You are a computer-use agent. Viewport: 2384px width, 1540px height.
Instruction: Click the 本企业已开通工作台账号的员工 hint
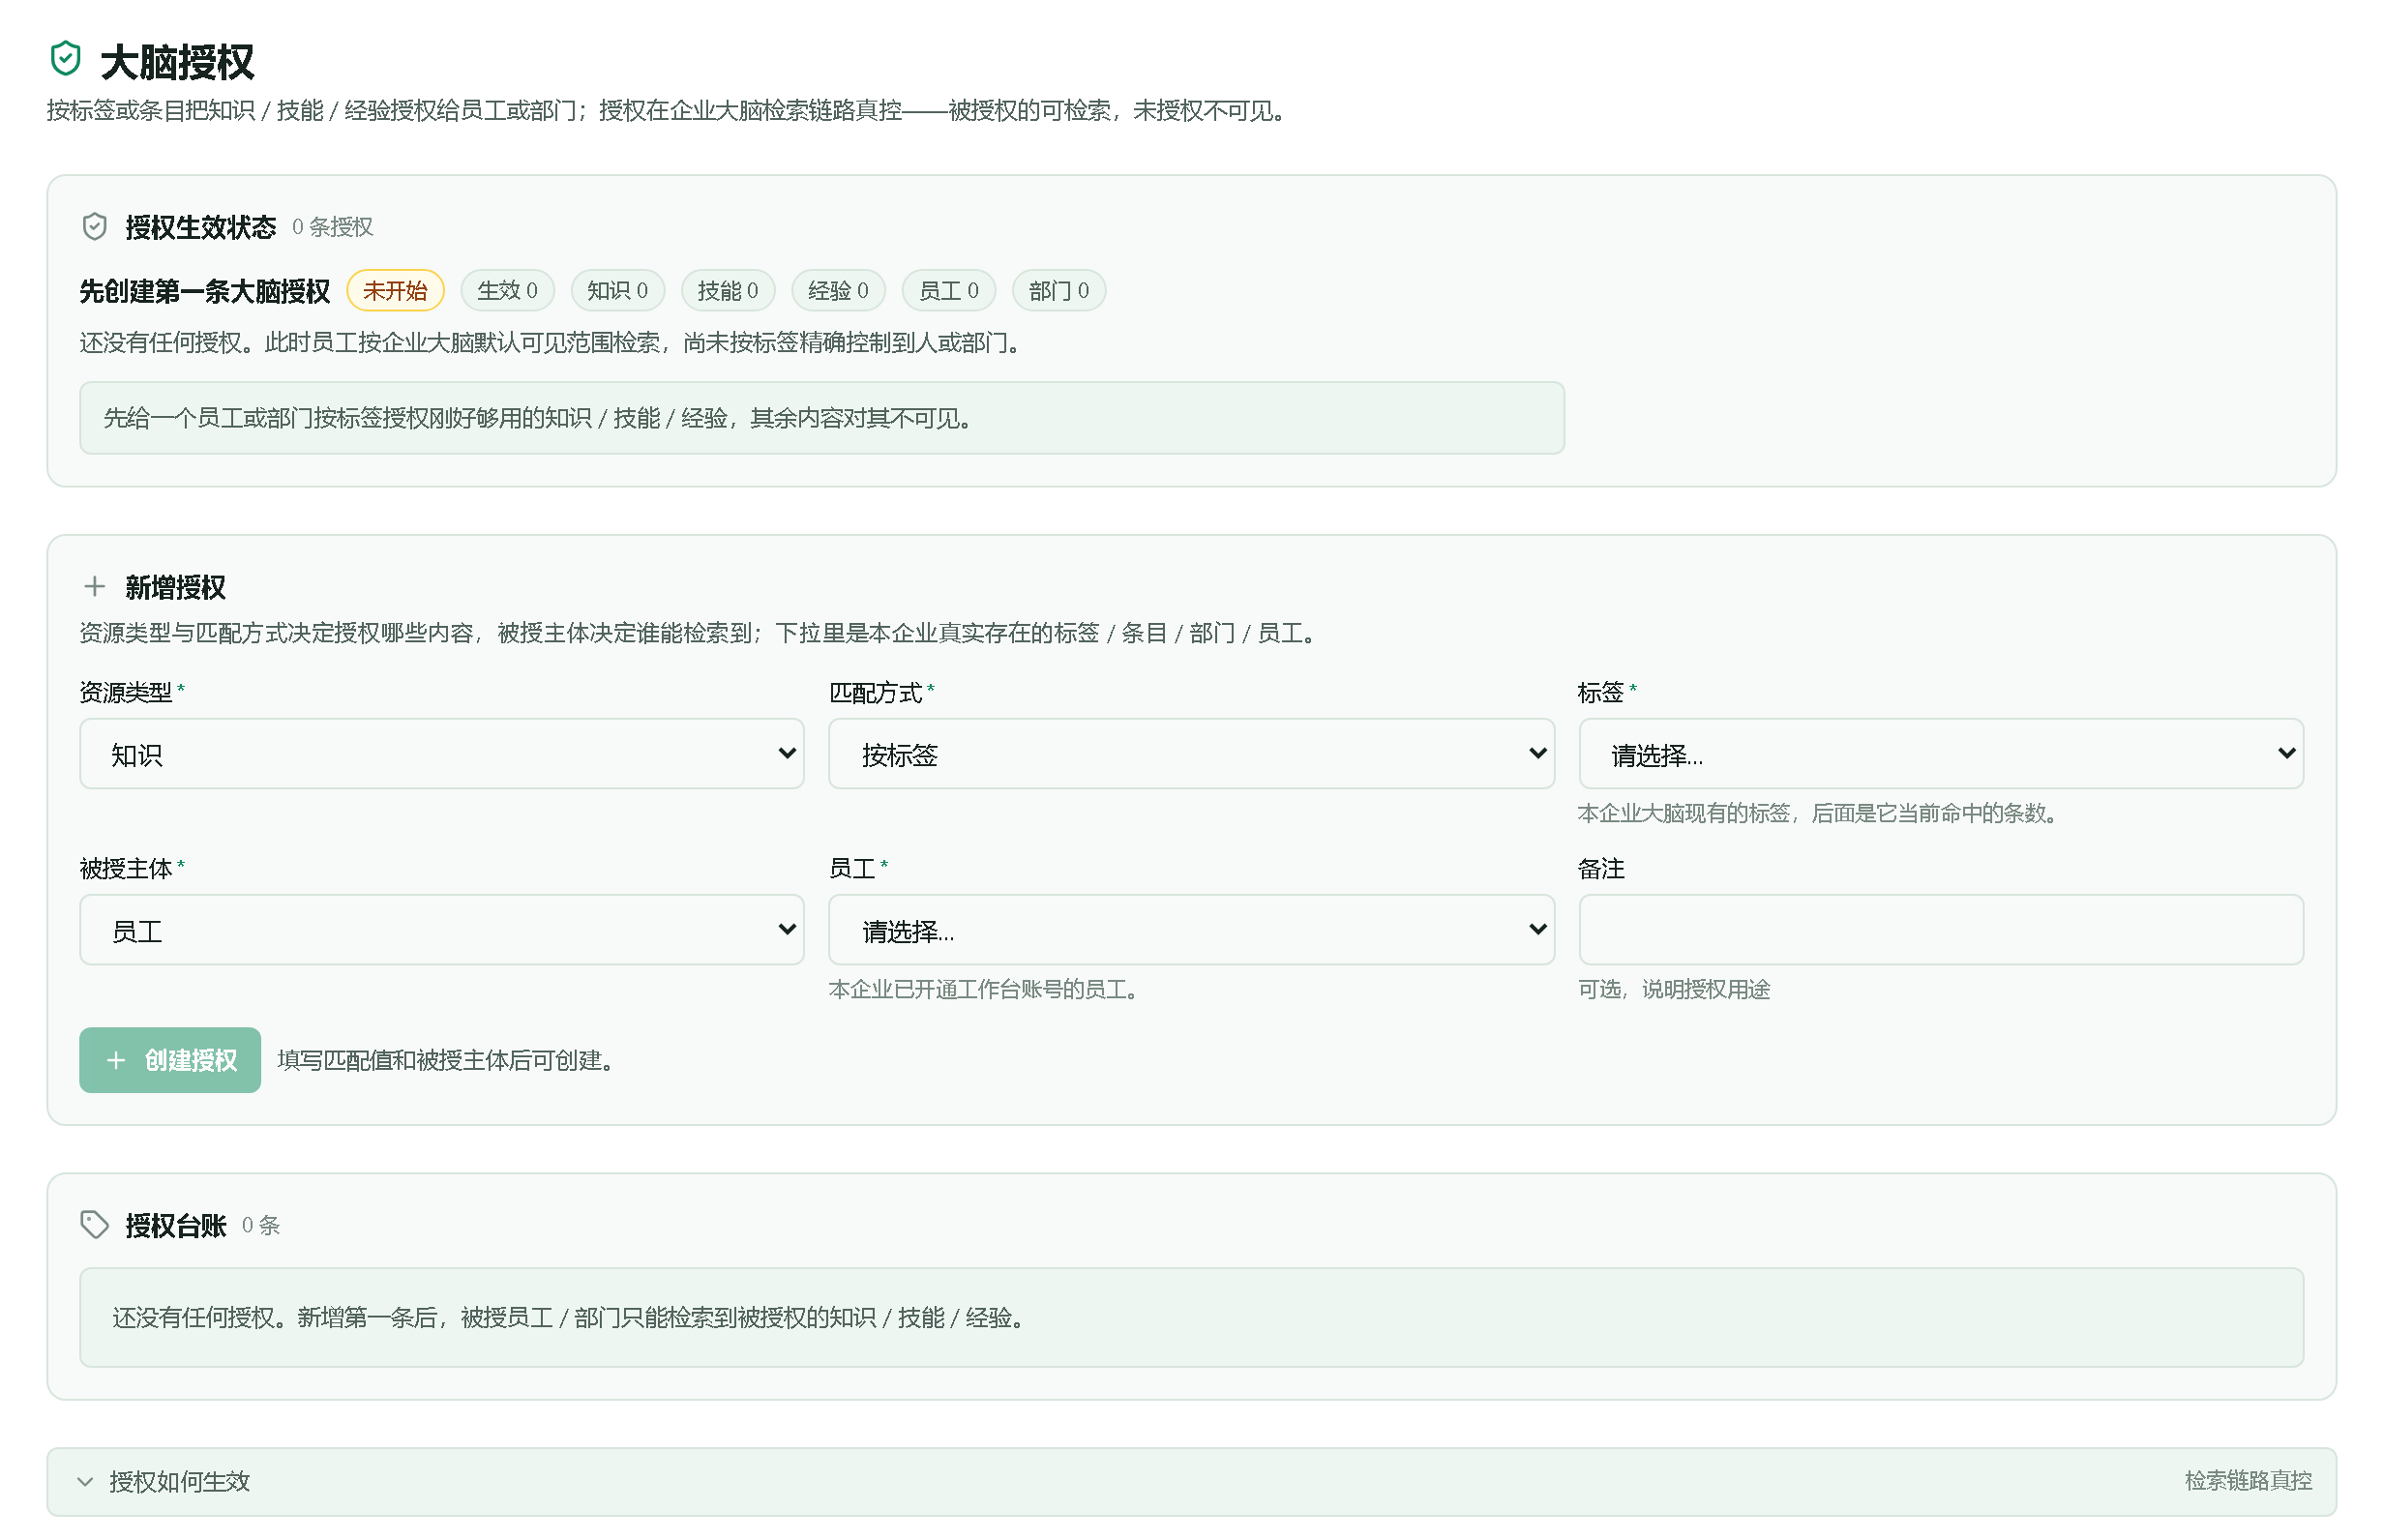tap(983, 989)
